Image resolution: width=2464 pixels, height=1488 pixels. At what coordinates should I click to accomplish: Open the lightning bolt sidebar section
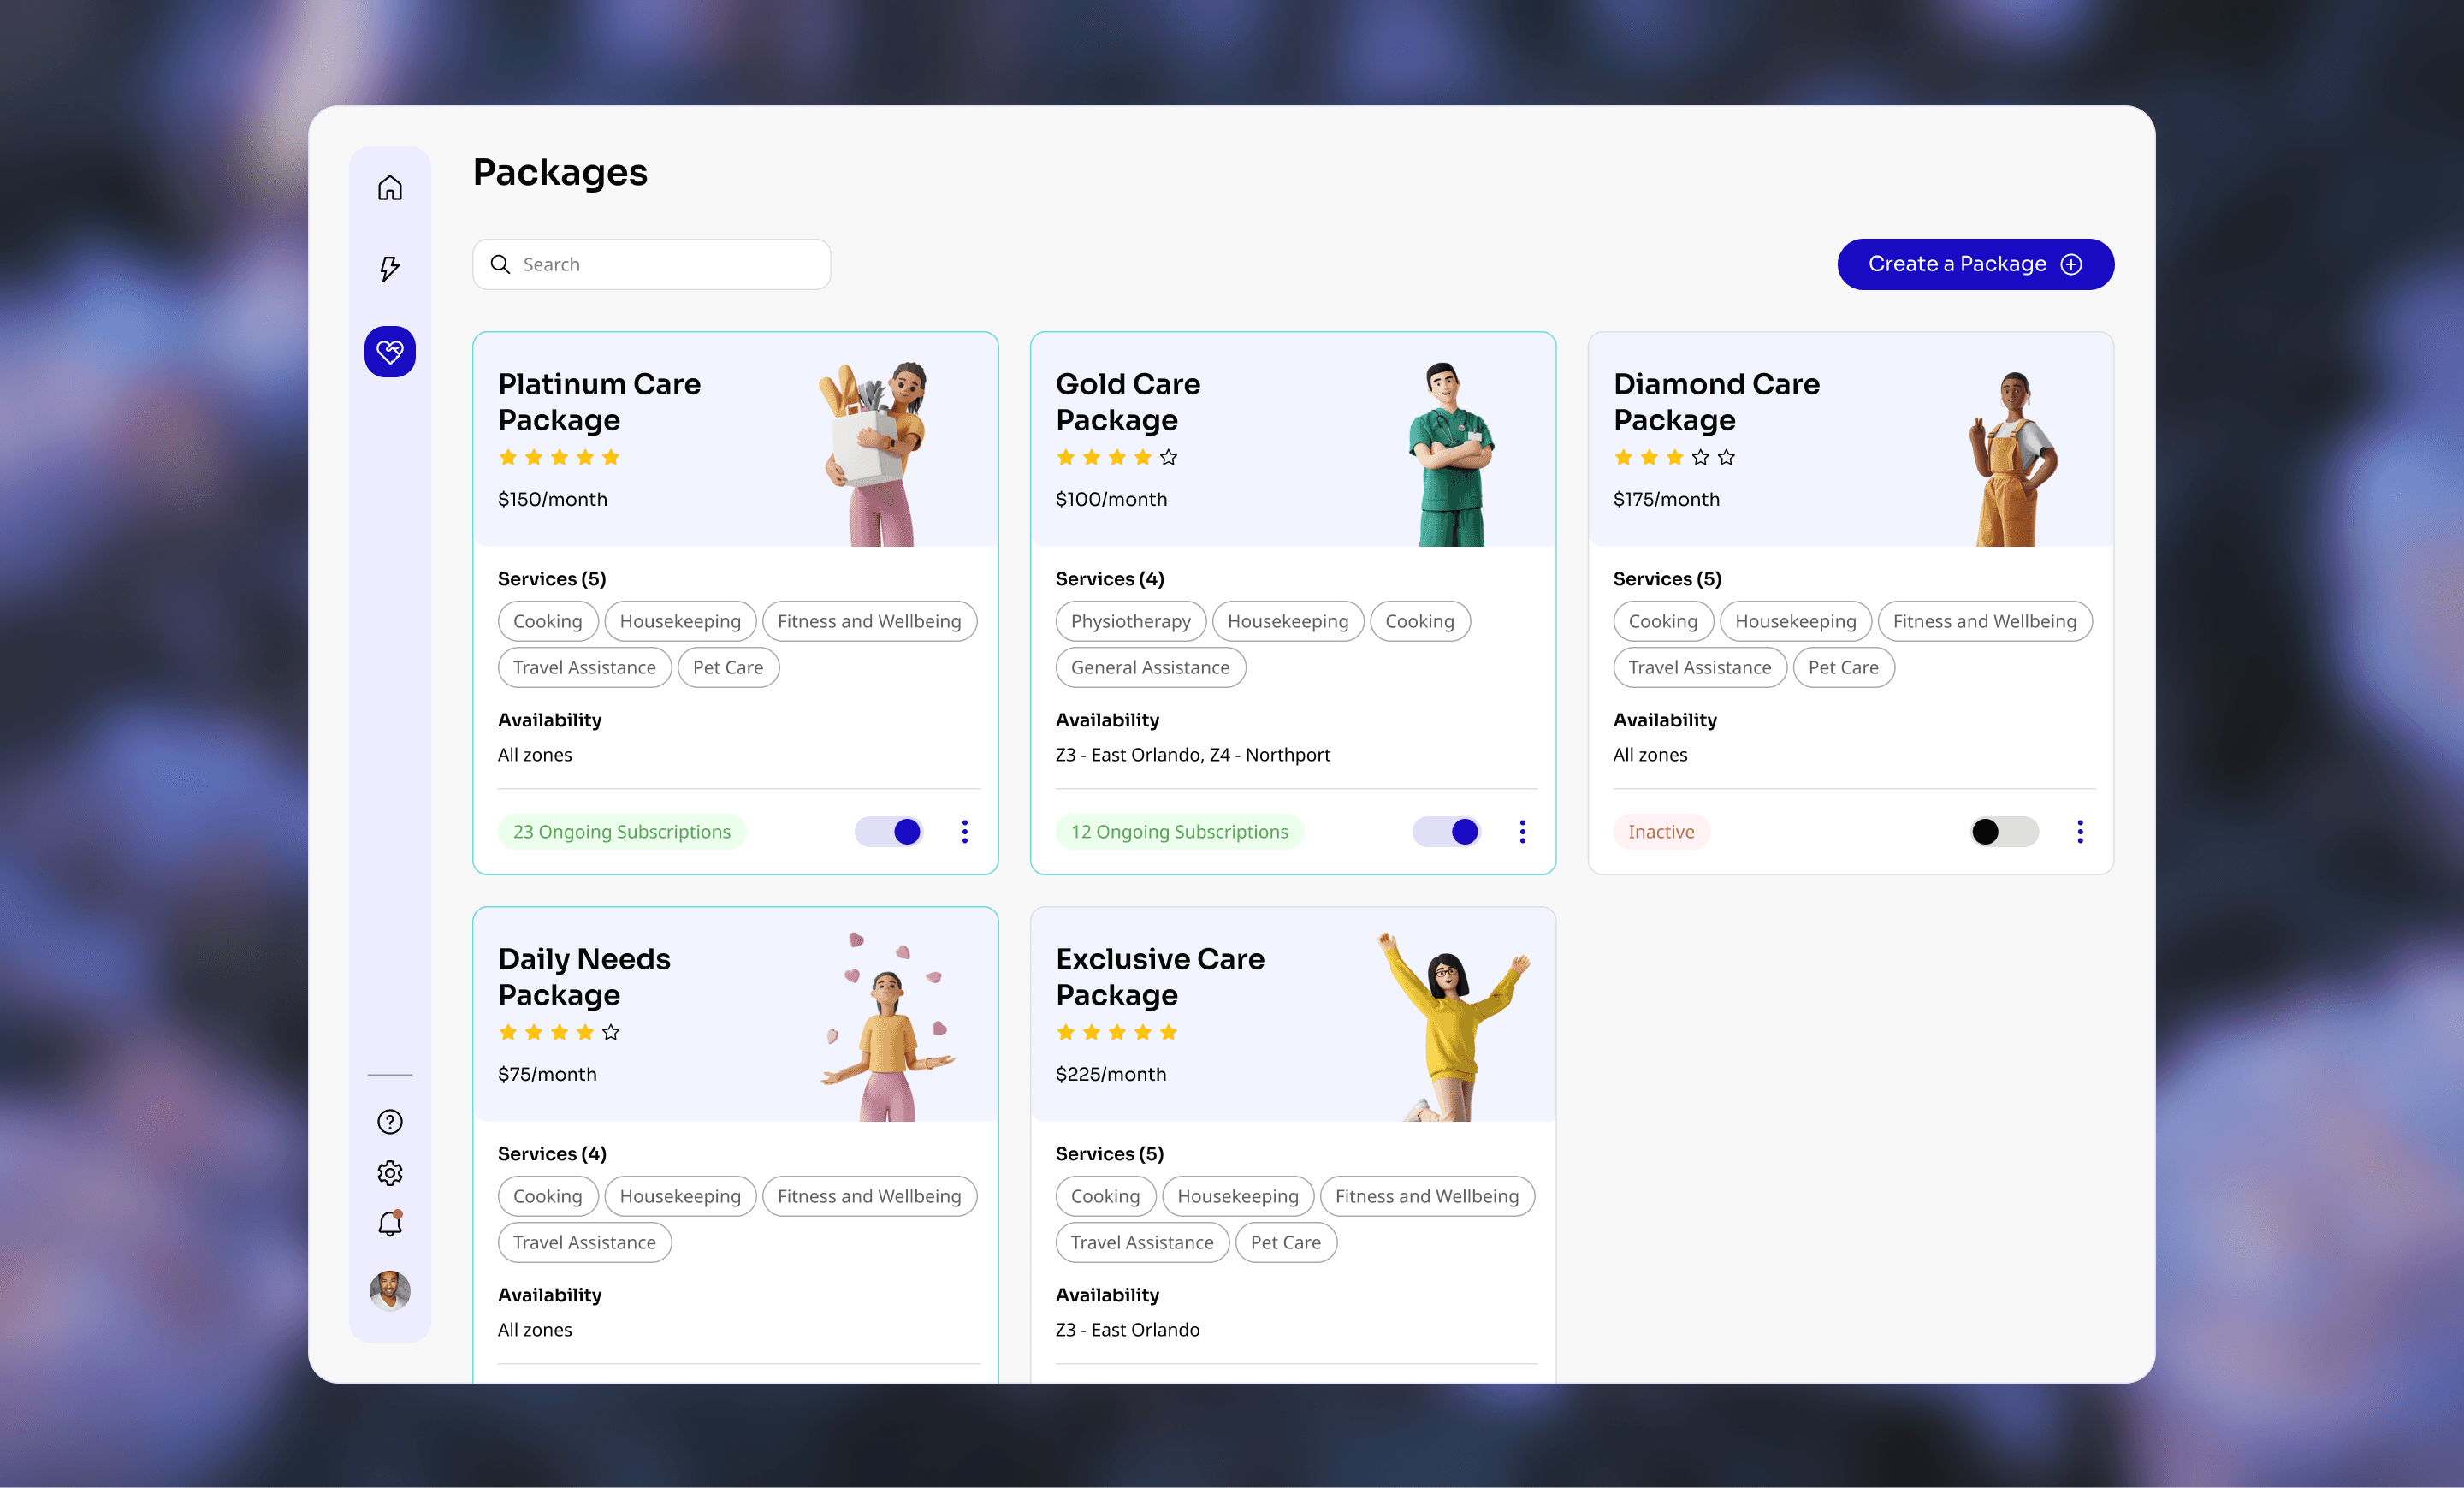click(390, 268)
